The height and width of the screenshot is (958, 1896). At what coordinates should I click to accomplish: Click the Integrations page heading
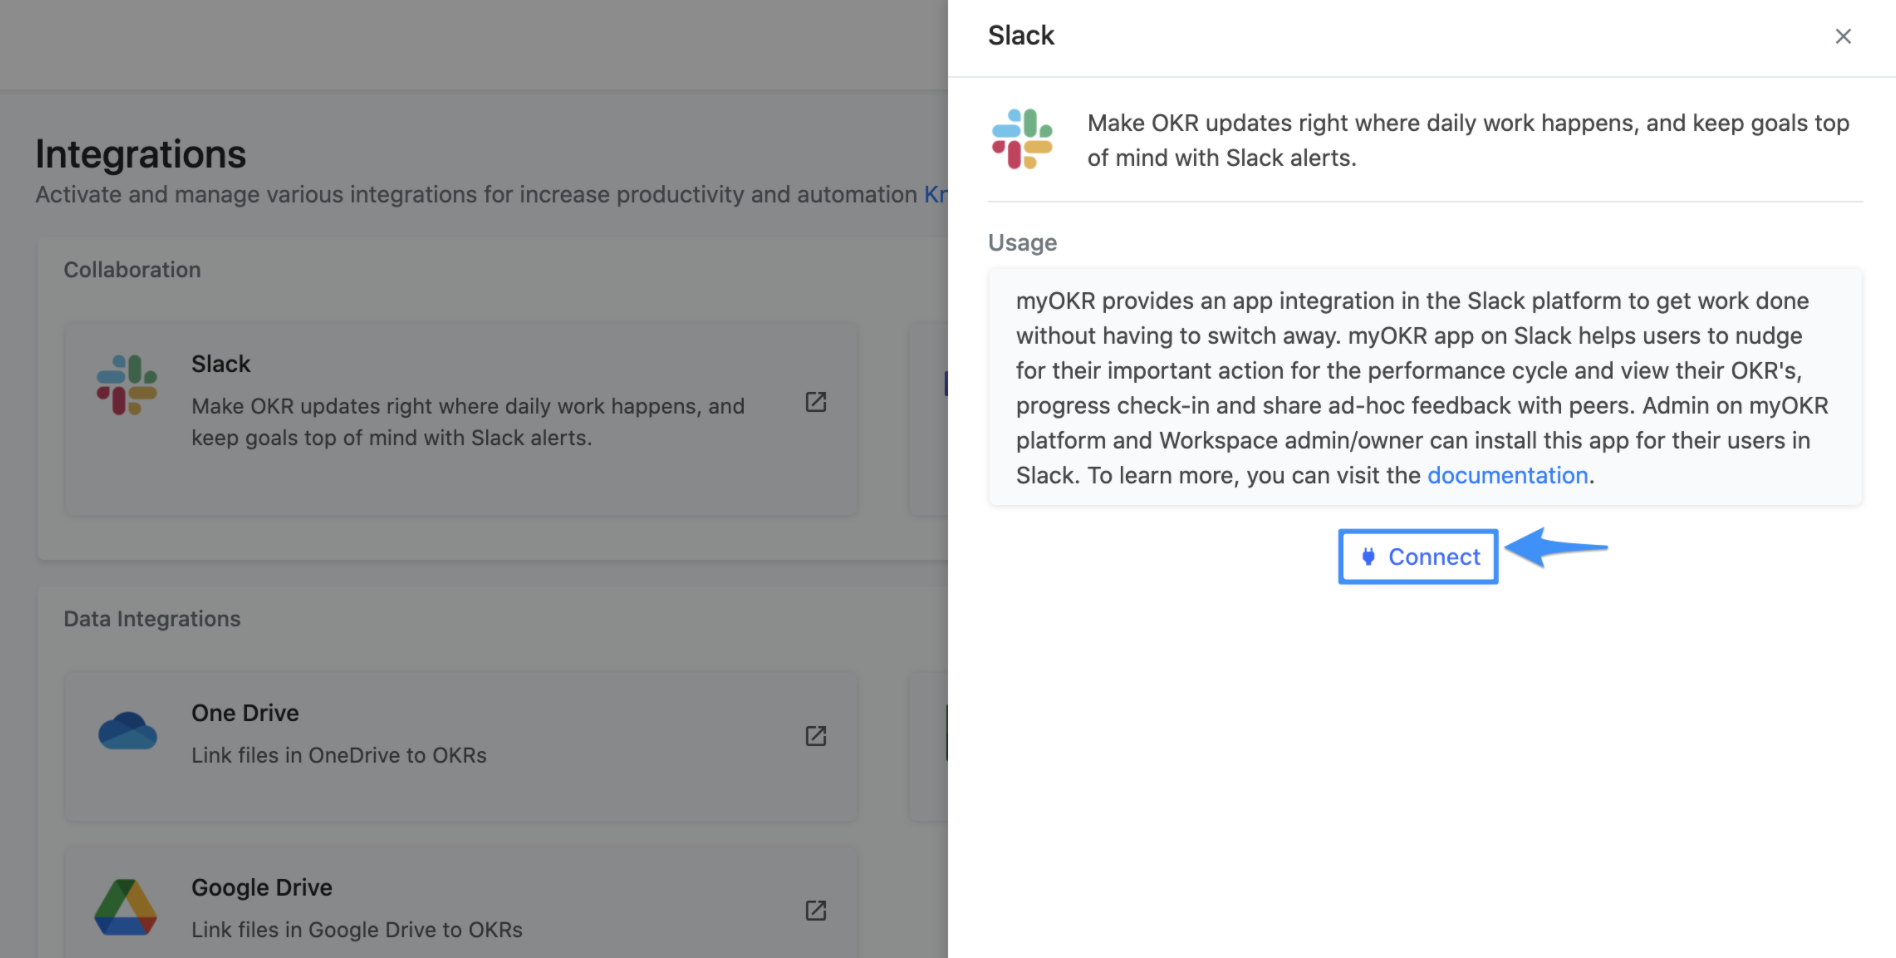141,154
